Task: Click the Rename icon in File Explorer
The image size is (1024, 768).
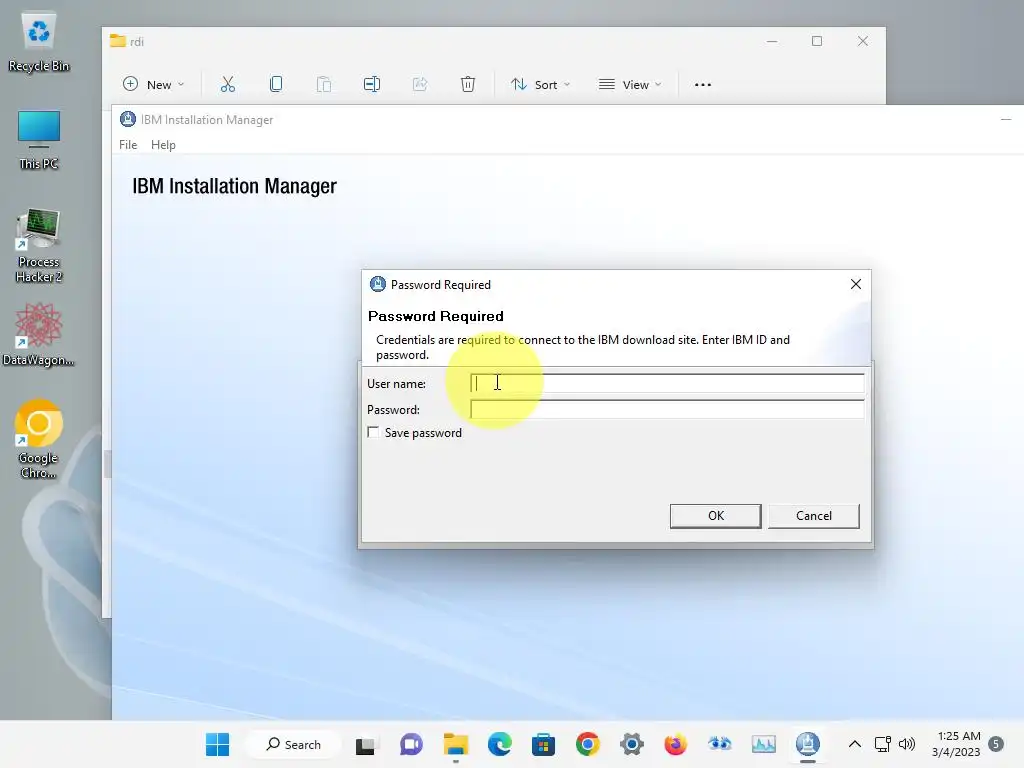Action: pos(372,84)
